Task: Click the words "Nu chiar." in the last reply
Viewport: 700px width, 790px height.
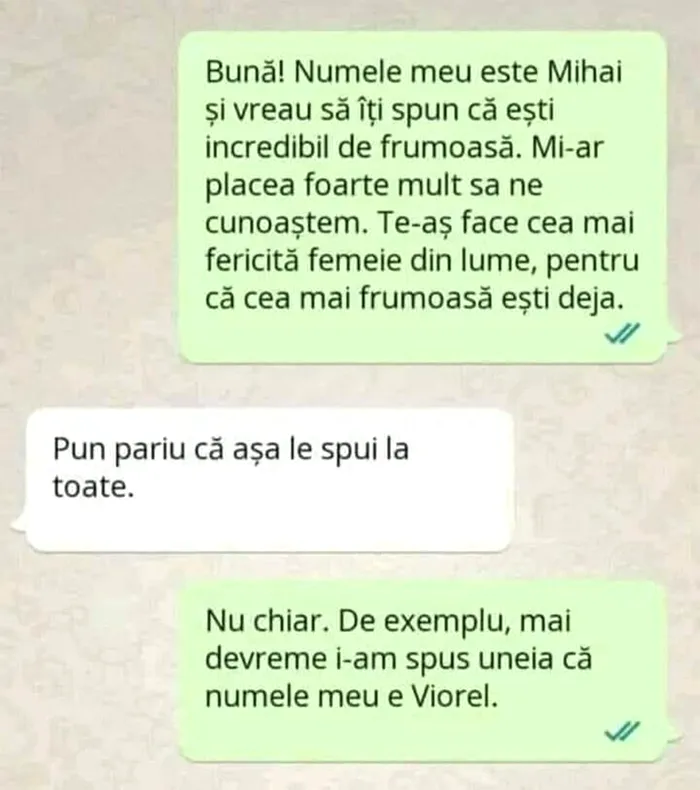Action: [268, 621]
